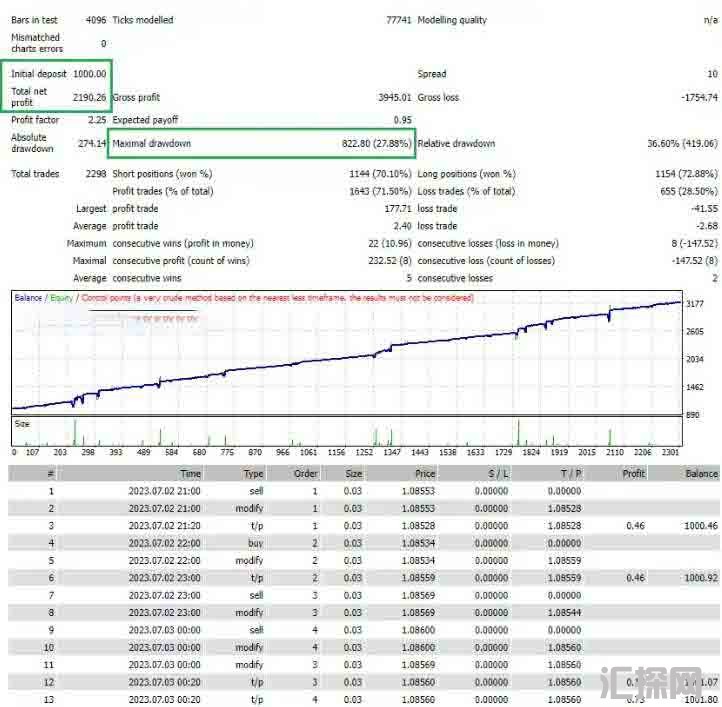Click the Price column header
722x707 pixels.
[x=425, y=474]
